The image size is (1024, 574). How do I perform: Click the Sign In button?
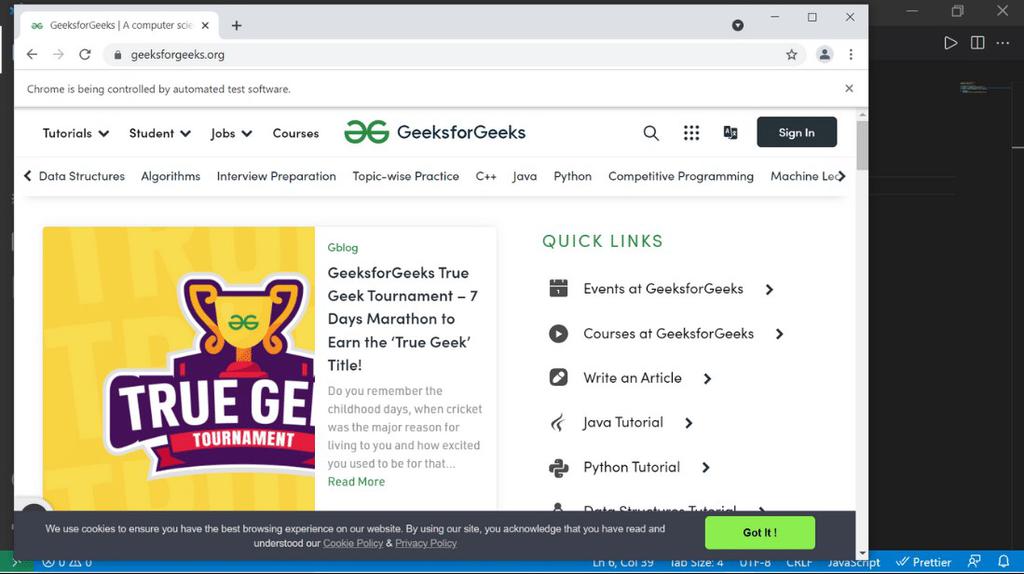coord(797,132)
